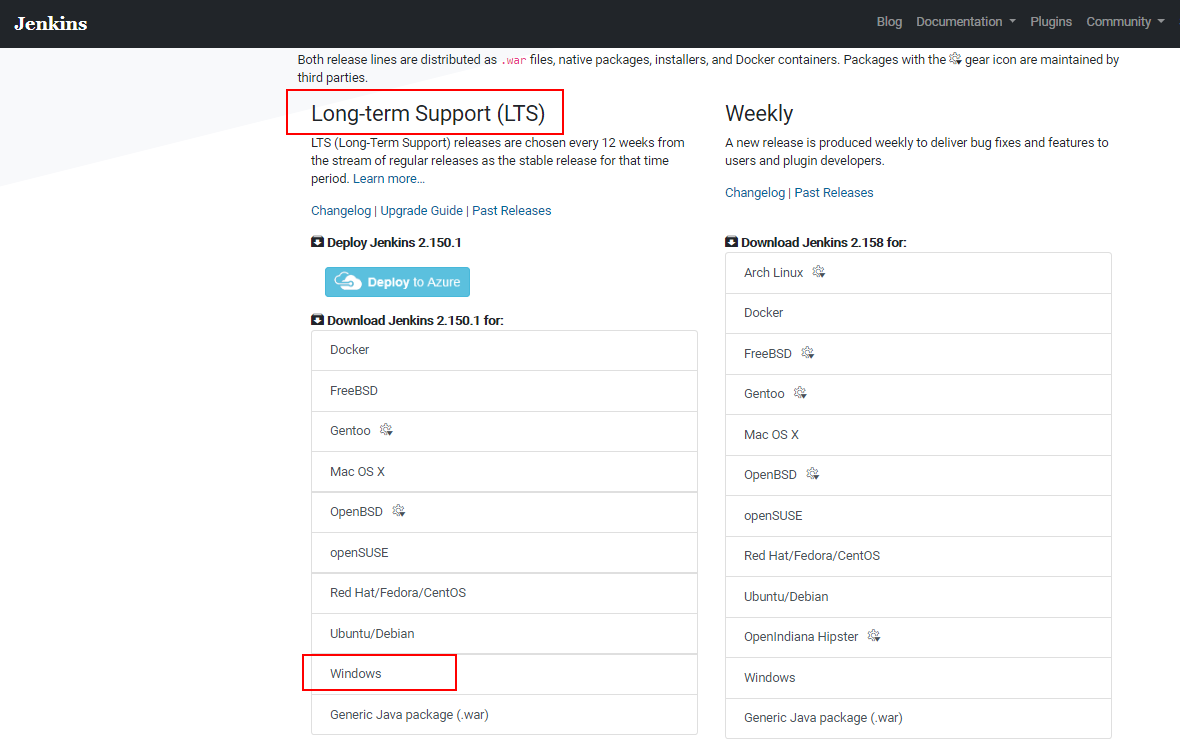Click the Long-term Support (LTS) heading
Viewport: 1180px width, 748px height.
(427, 114)
